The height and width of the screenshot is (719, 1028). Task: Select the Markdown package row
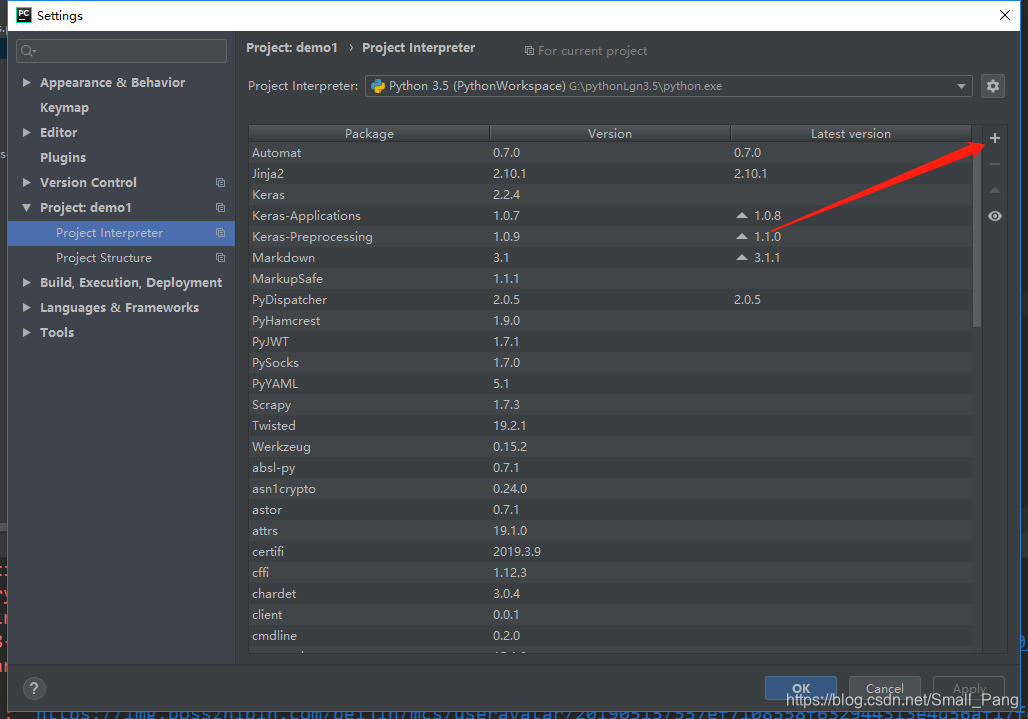pyautogui.click(x=610, y=258)
